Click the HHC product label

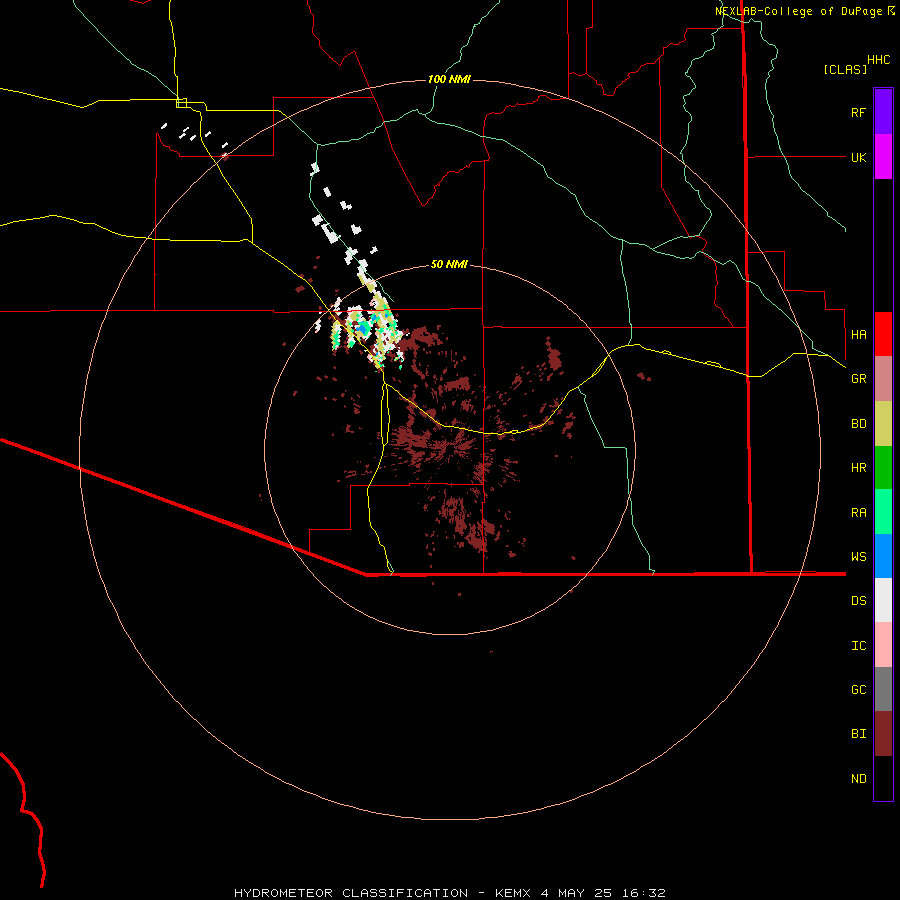[878, 60]
